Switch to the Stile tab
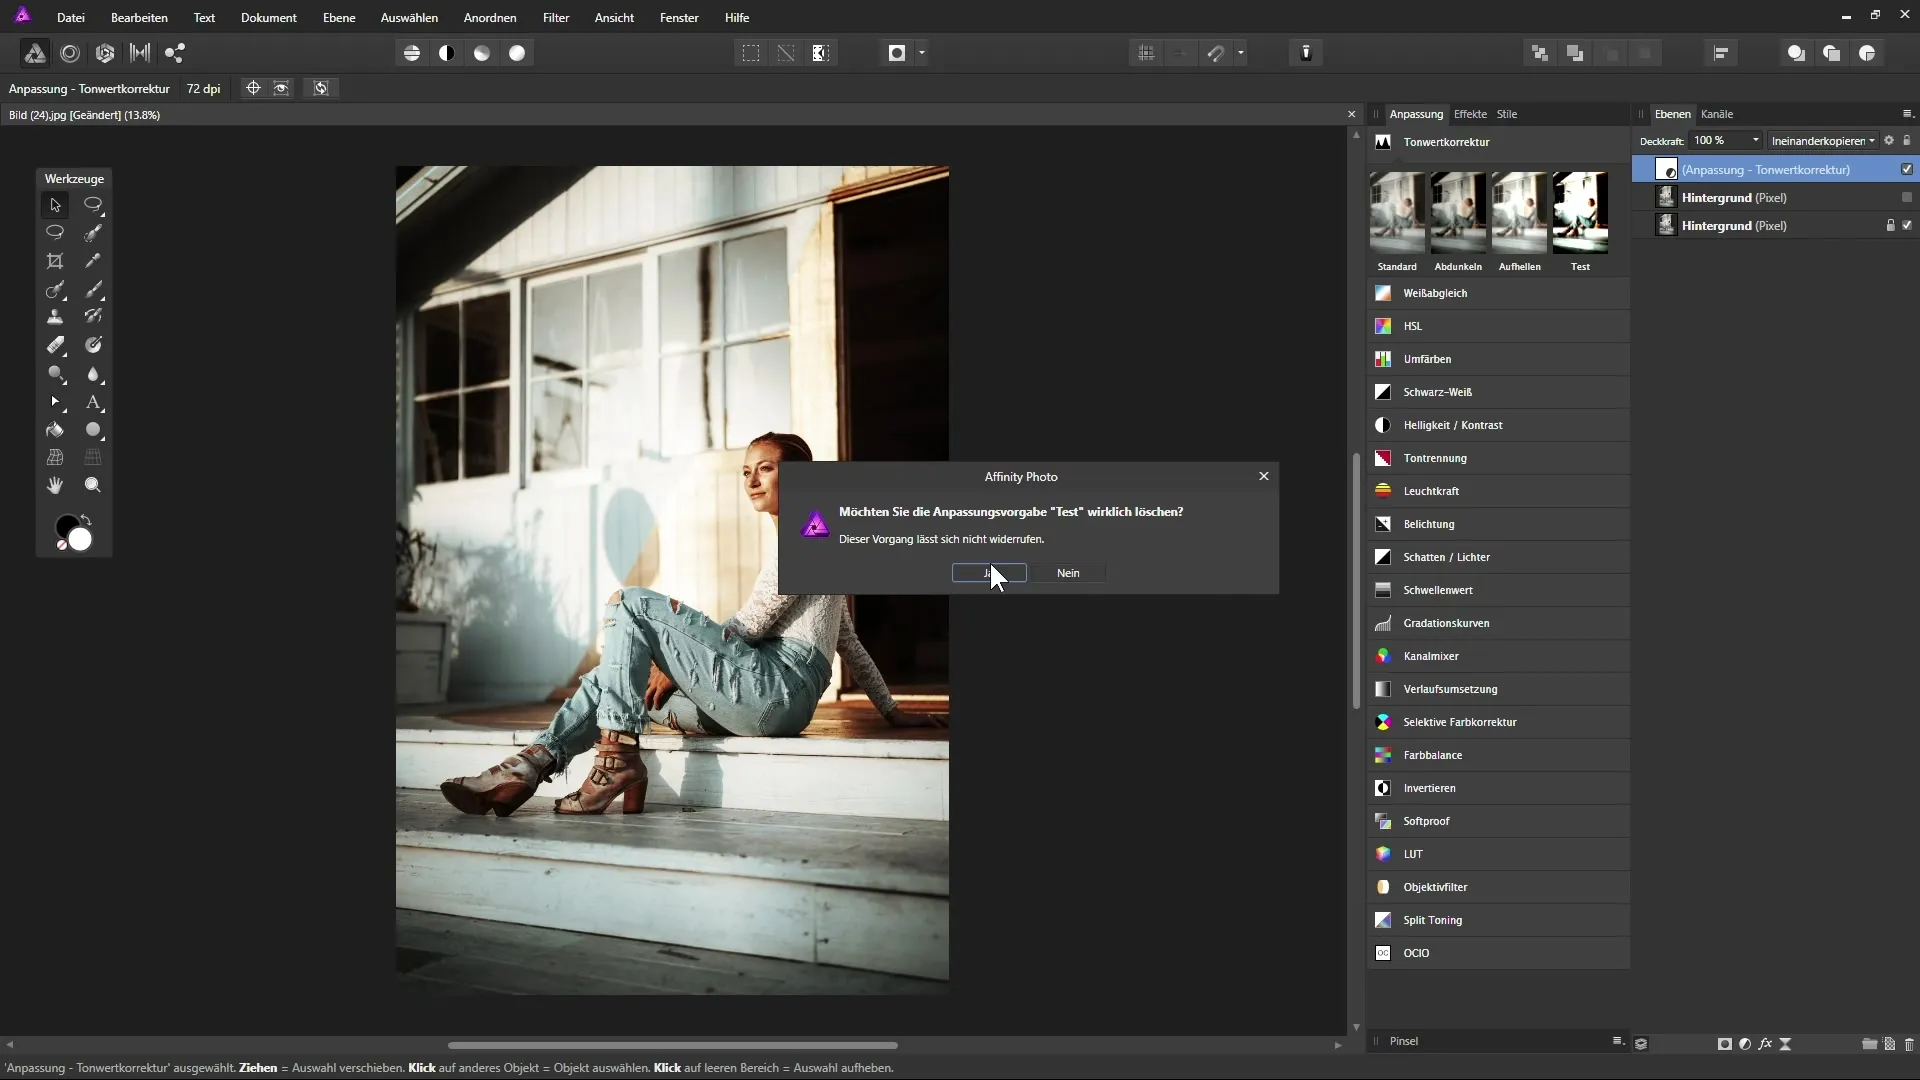This screenshot has height=1080, width=1920. (1507, 114)
